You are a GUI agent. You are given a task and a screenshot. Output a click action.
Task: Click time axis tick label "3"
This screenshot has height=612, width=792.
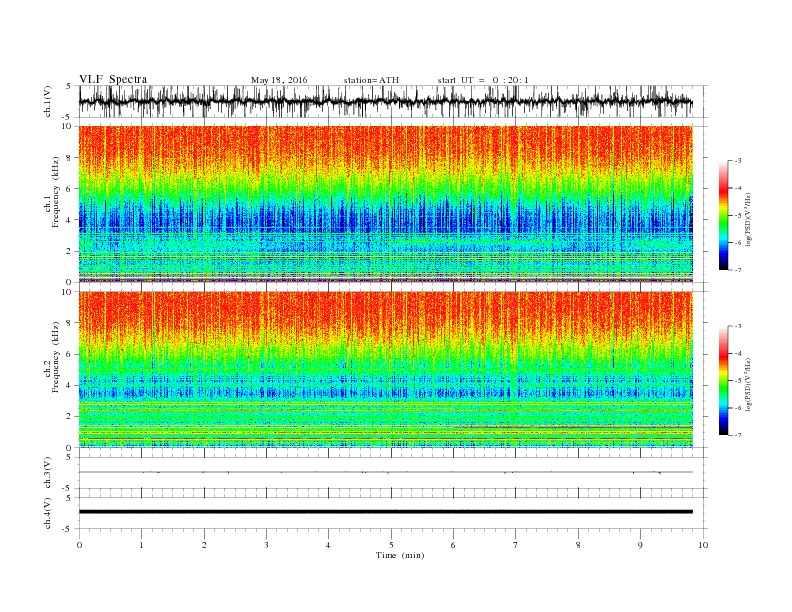point(266,545)
